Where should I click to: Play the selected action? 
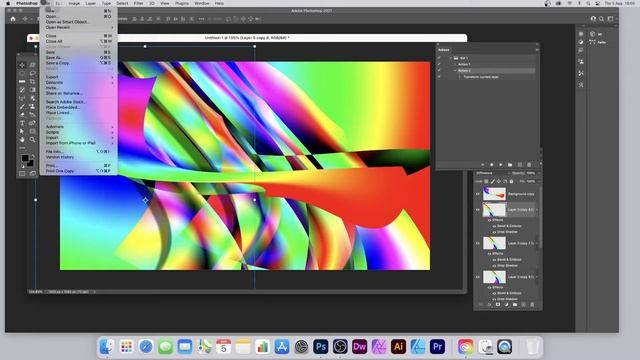pos(500,164)
